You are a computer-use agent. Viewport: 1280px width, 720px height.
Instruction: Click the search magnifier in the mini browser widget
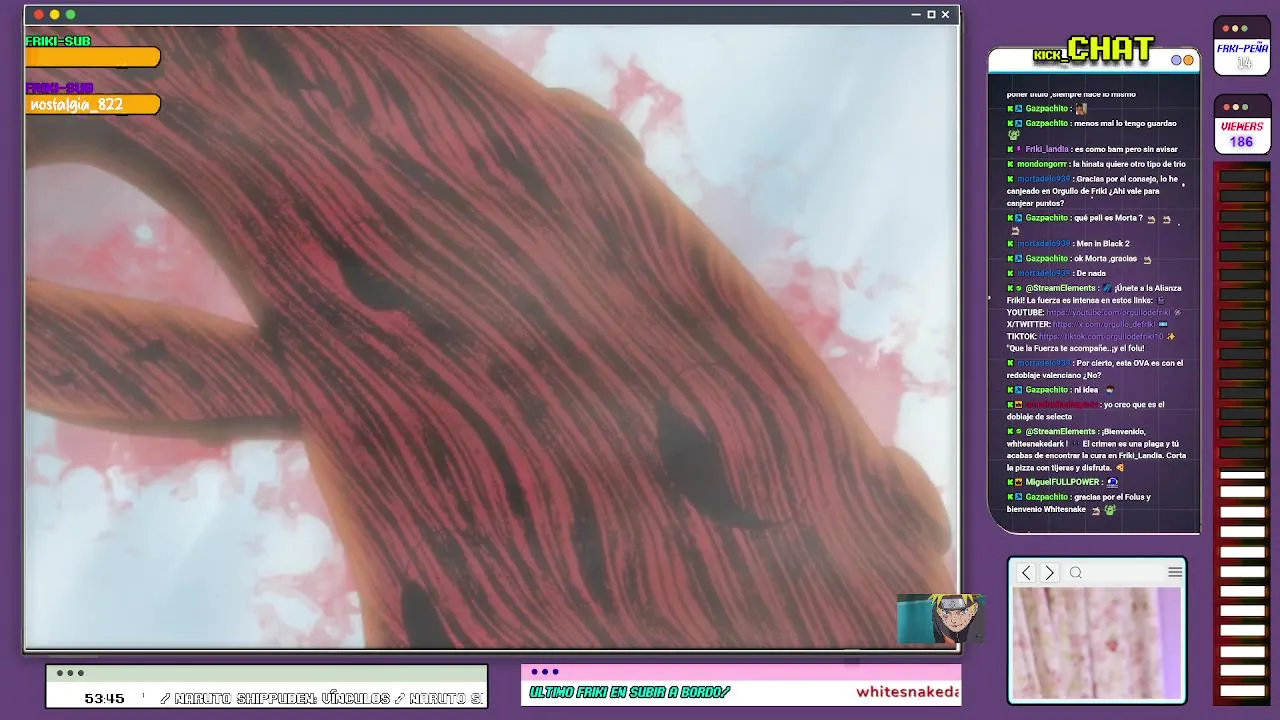tap(1076, 573)
